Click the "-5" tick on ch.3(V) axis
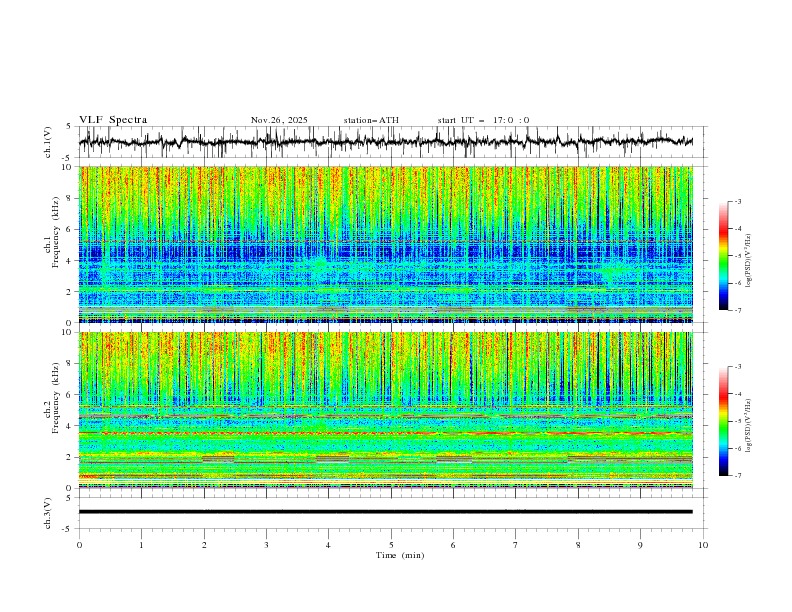The width and height of the screenshot is (792, 612). click(68, 529)
